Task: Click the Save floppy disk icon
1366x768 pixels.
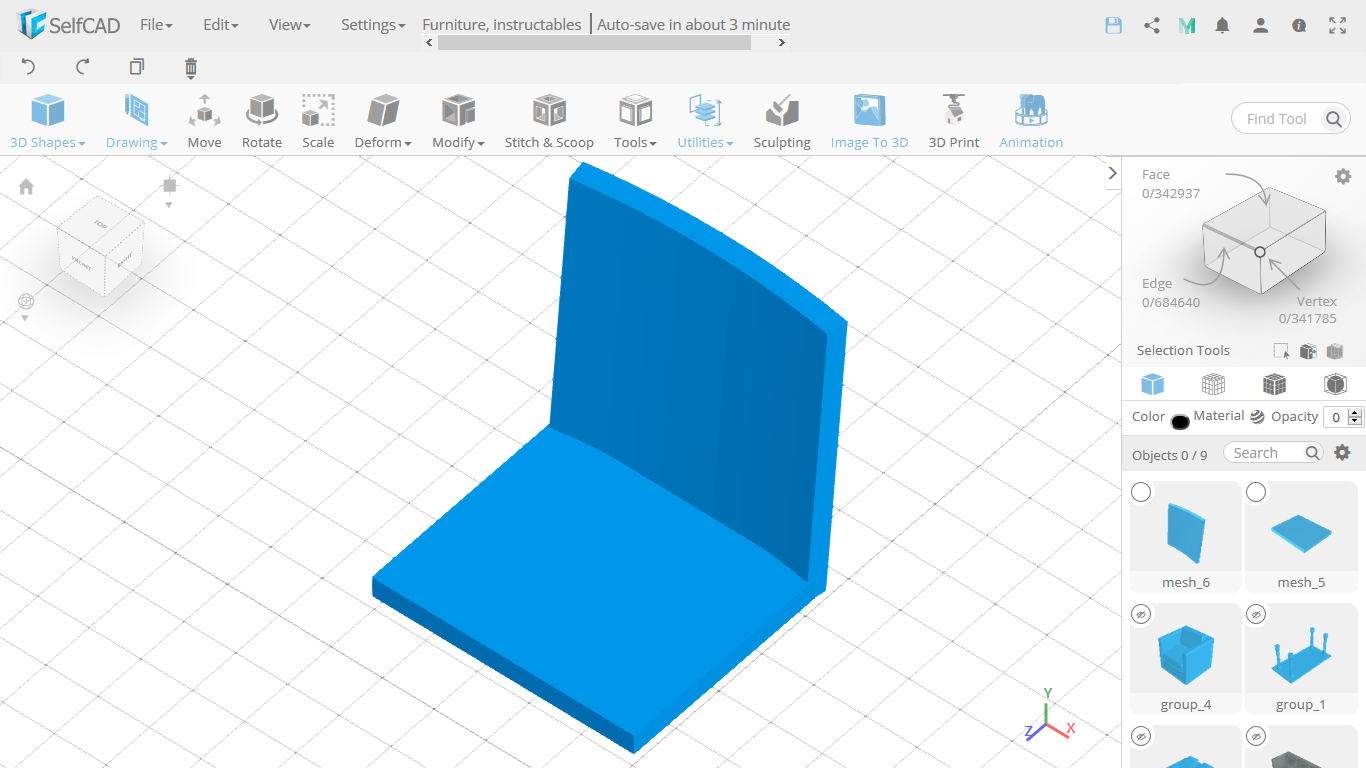Action: click(x=1114, y=26)
